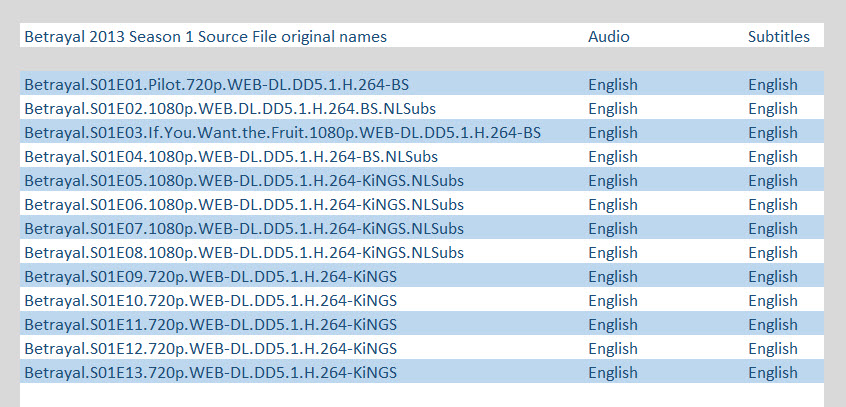Screen dimensions: 846x407
Task: Click the Audio 'English' cell for S01E06
Action: (x=613, y=206)
